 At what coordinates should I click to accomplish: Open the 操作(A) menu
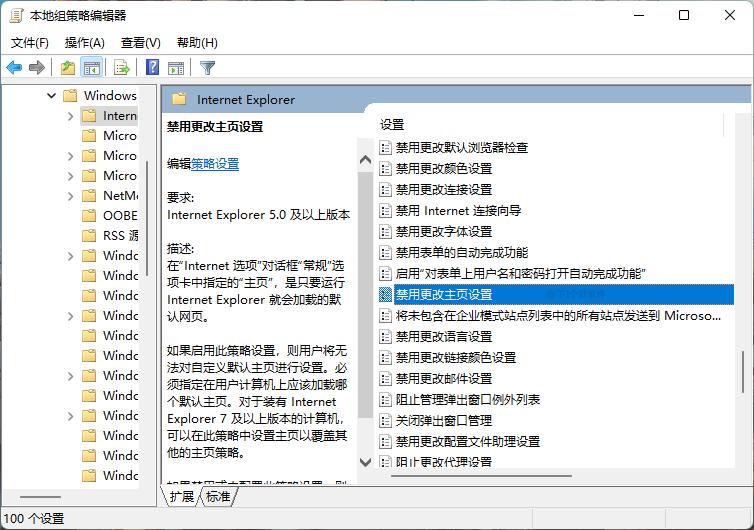tap(85, 43)
